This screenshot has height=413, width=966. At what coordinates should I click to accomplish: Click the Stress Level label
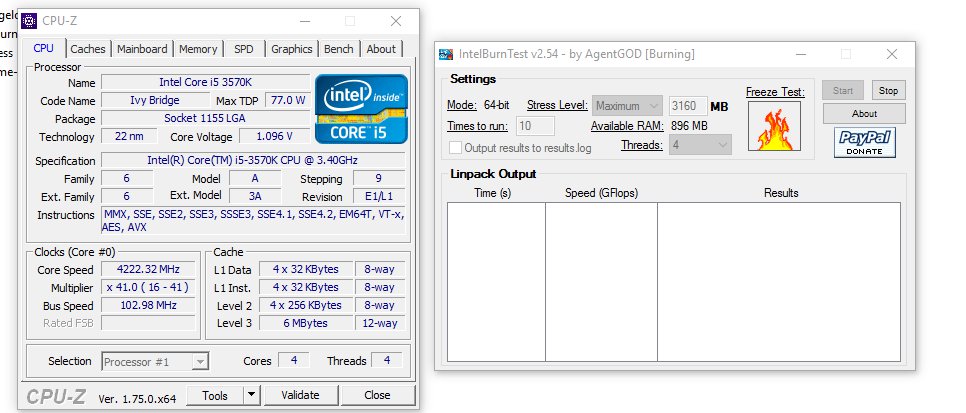pyautogui.click(x=557, y=105)
